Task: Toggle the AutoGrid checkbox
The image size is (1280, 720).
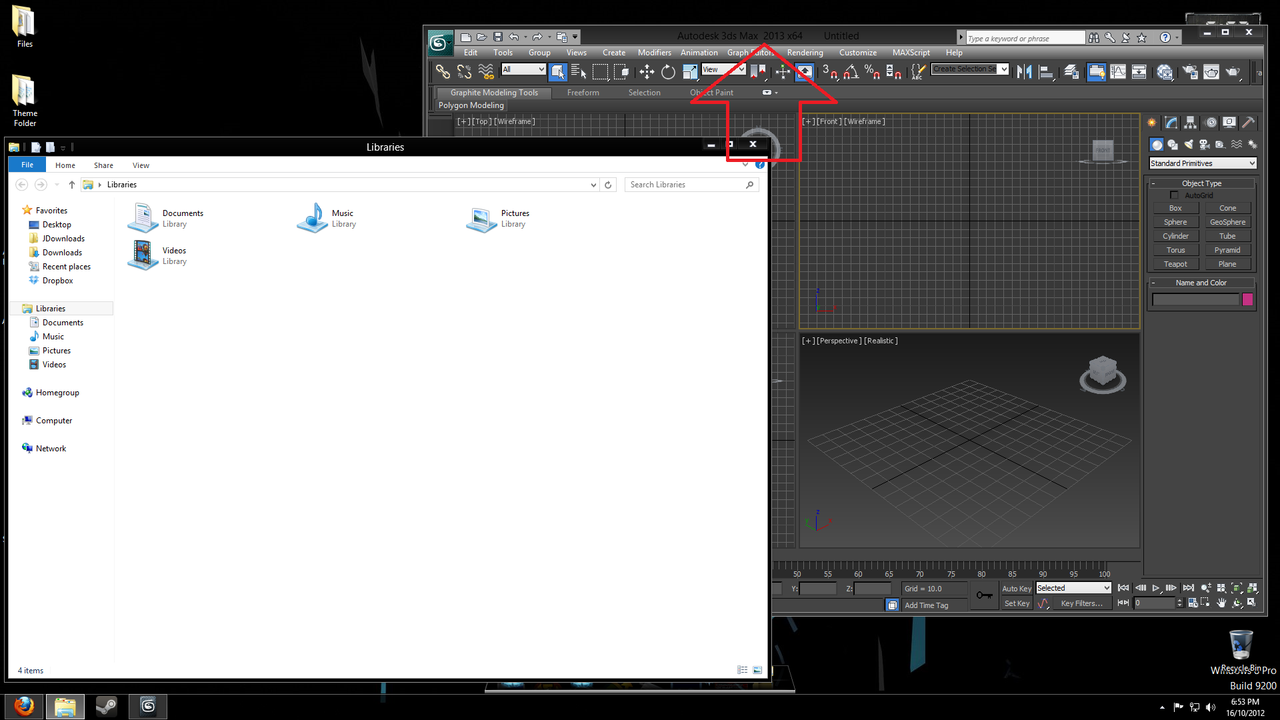Action: (x=1174, y=195)
